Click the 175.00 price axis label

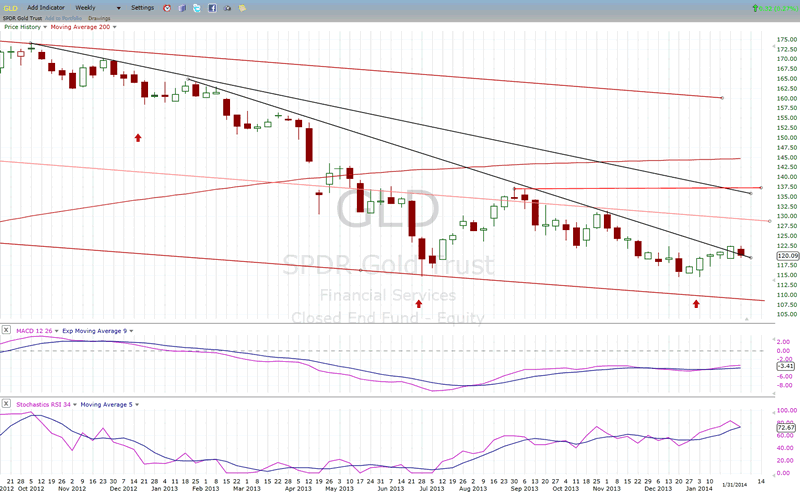pos(787,39)
